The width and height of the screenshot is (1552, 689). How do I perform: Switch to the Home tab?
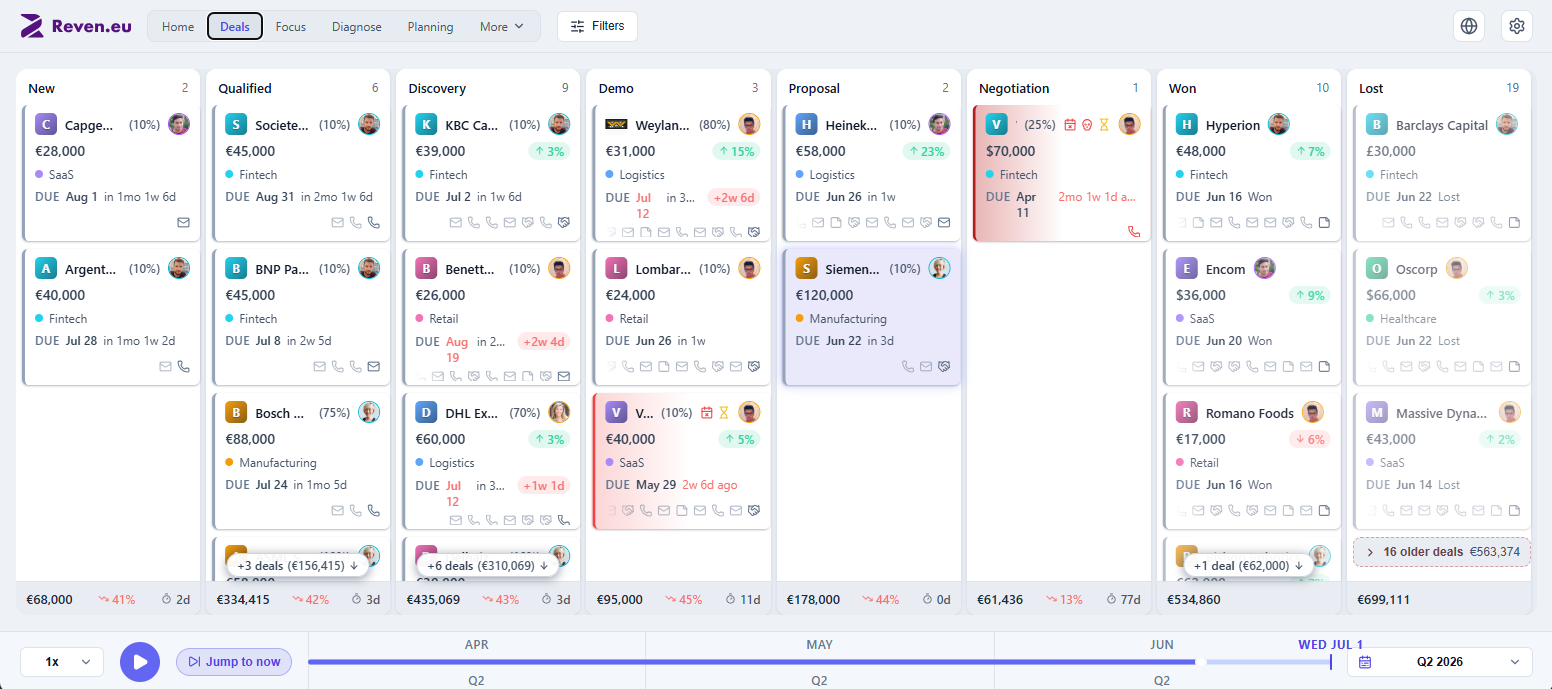coord(178,27)
